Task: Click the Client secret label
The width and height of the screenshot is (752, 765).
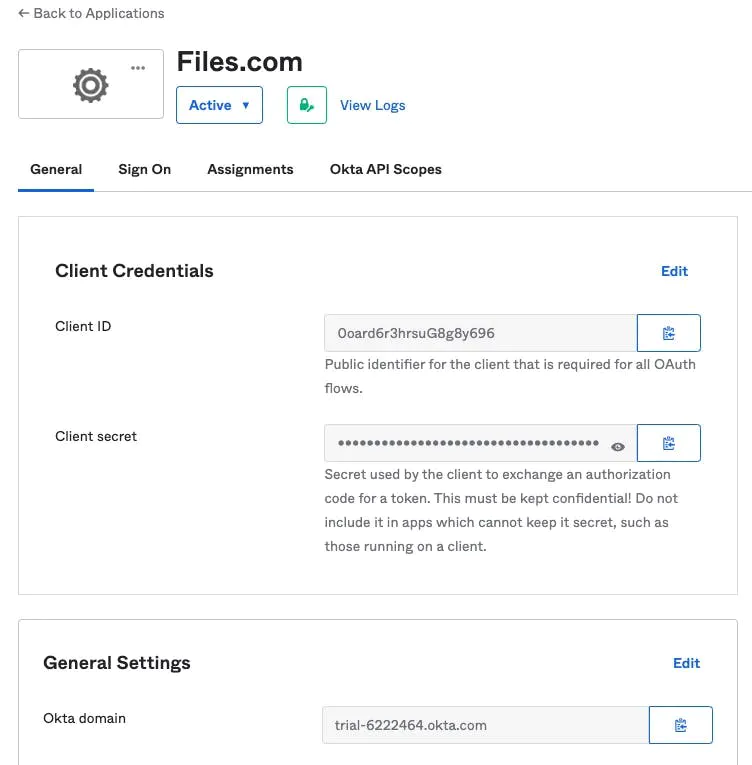Action: click(96, 436)
